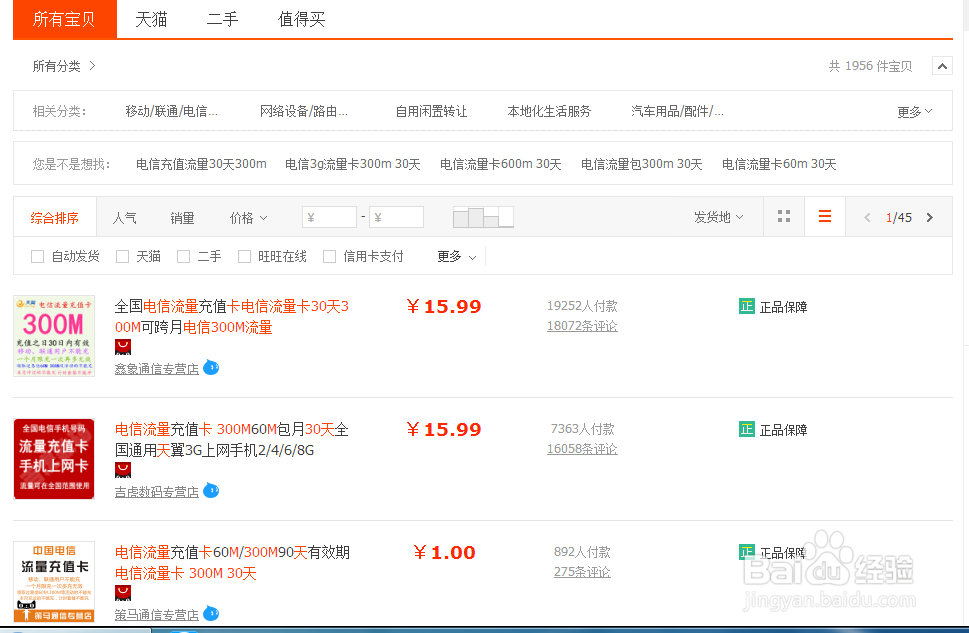Expand 更多 in related categories row
This screenshot has height=633, width=969.
(914, 112)
